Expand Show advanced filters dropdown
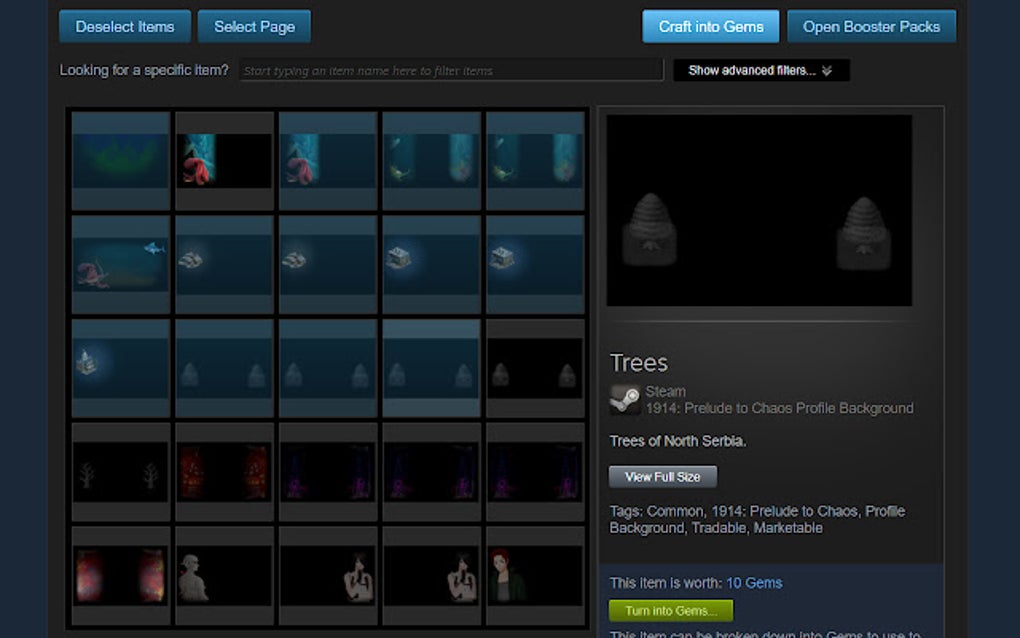1020x638 pixels. point(761,70)
